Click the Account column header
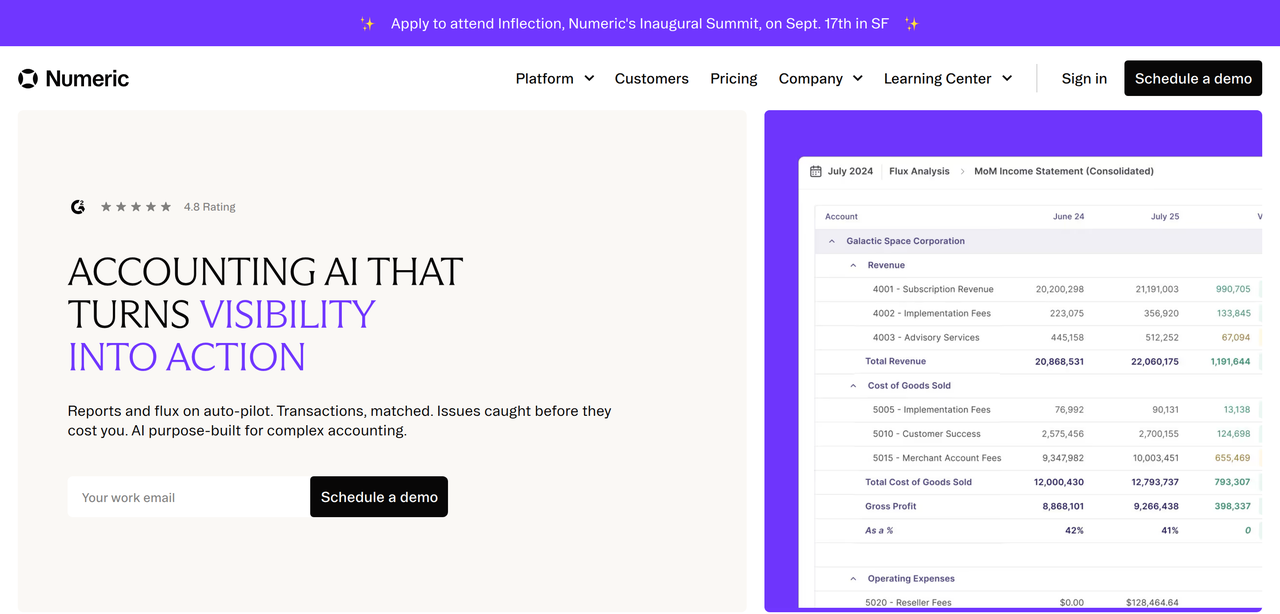This screenshot has height=614, width=1280. tap(841, 216)
